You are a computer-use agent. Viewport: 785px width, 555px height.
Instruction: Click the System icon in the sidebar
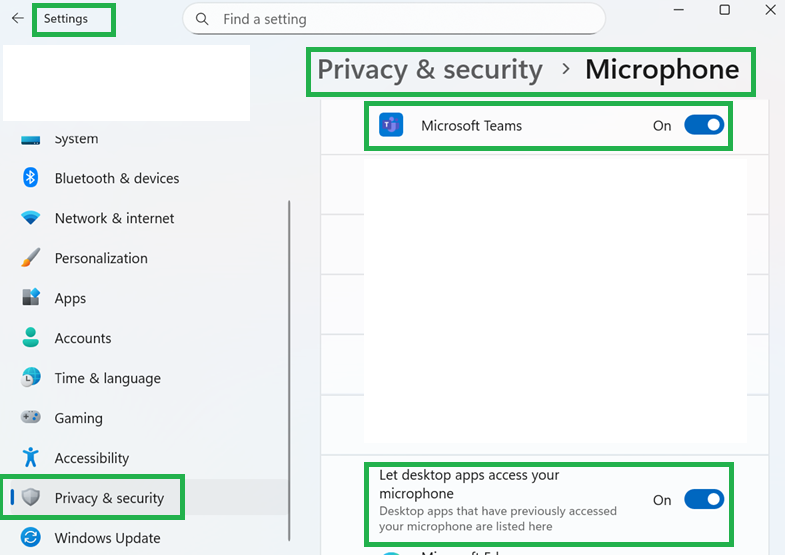(x=31, y=140)
